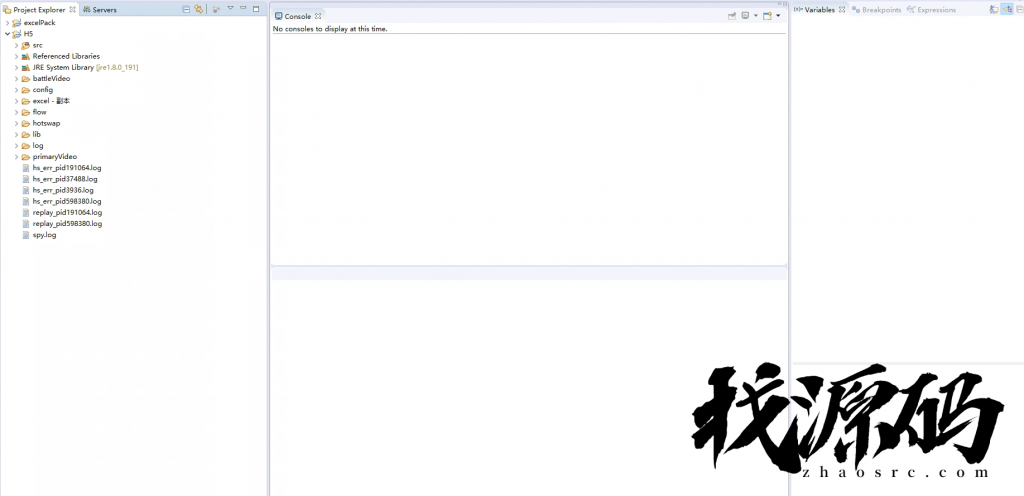Viewport: 1024px width, 496px height.
Task: Click the hotswap folder icon
Action: (x=25, y=123)
